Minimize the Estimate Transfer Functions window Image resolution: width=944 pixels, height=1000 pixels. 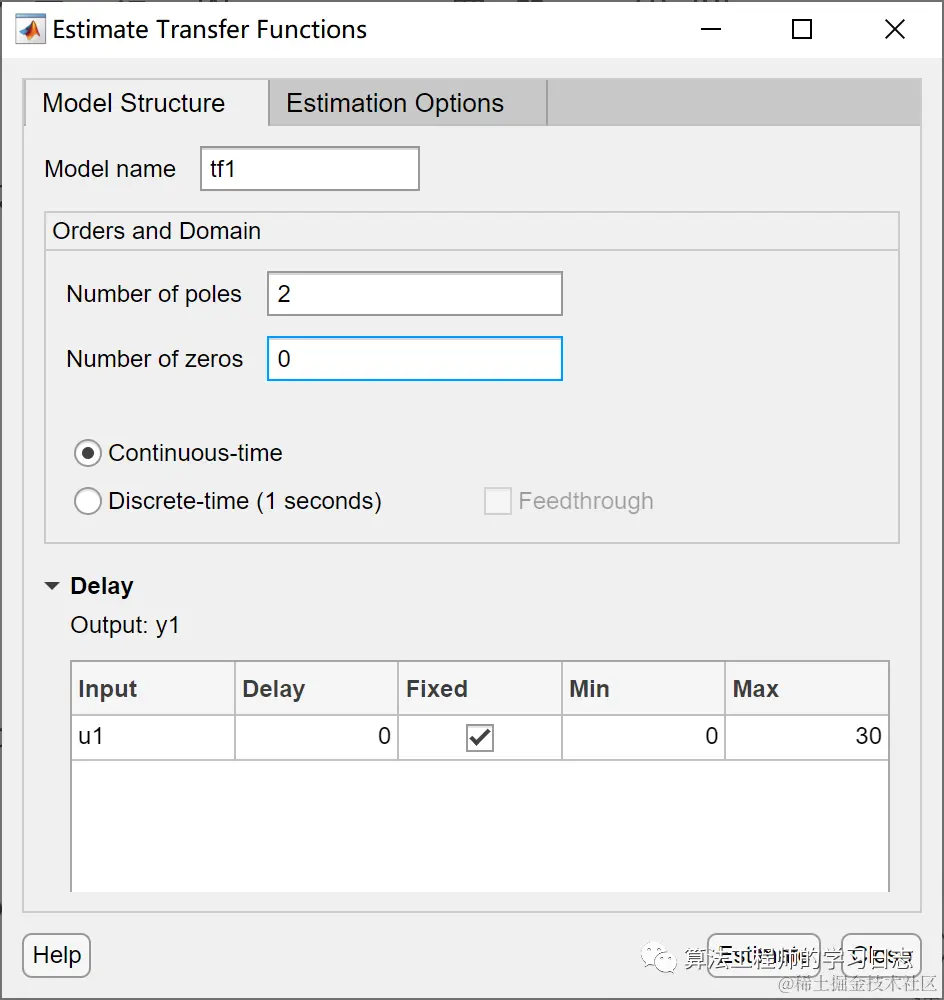tap(711, 29)
